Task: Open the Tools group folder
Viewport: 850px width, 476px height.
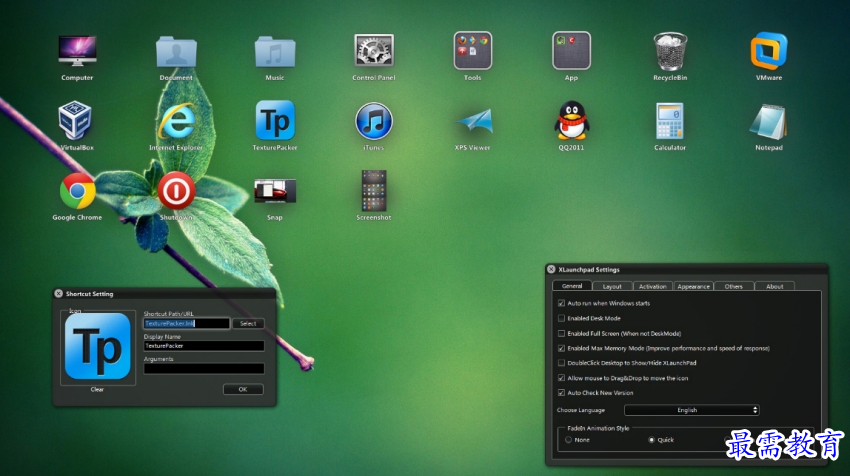Action: pos(473,51)
